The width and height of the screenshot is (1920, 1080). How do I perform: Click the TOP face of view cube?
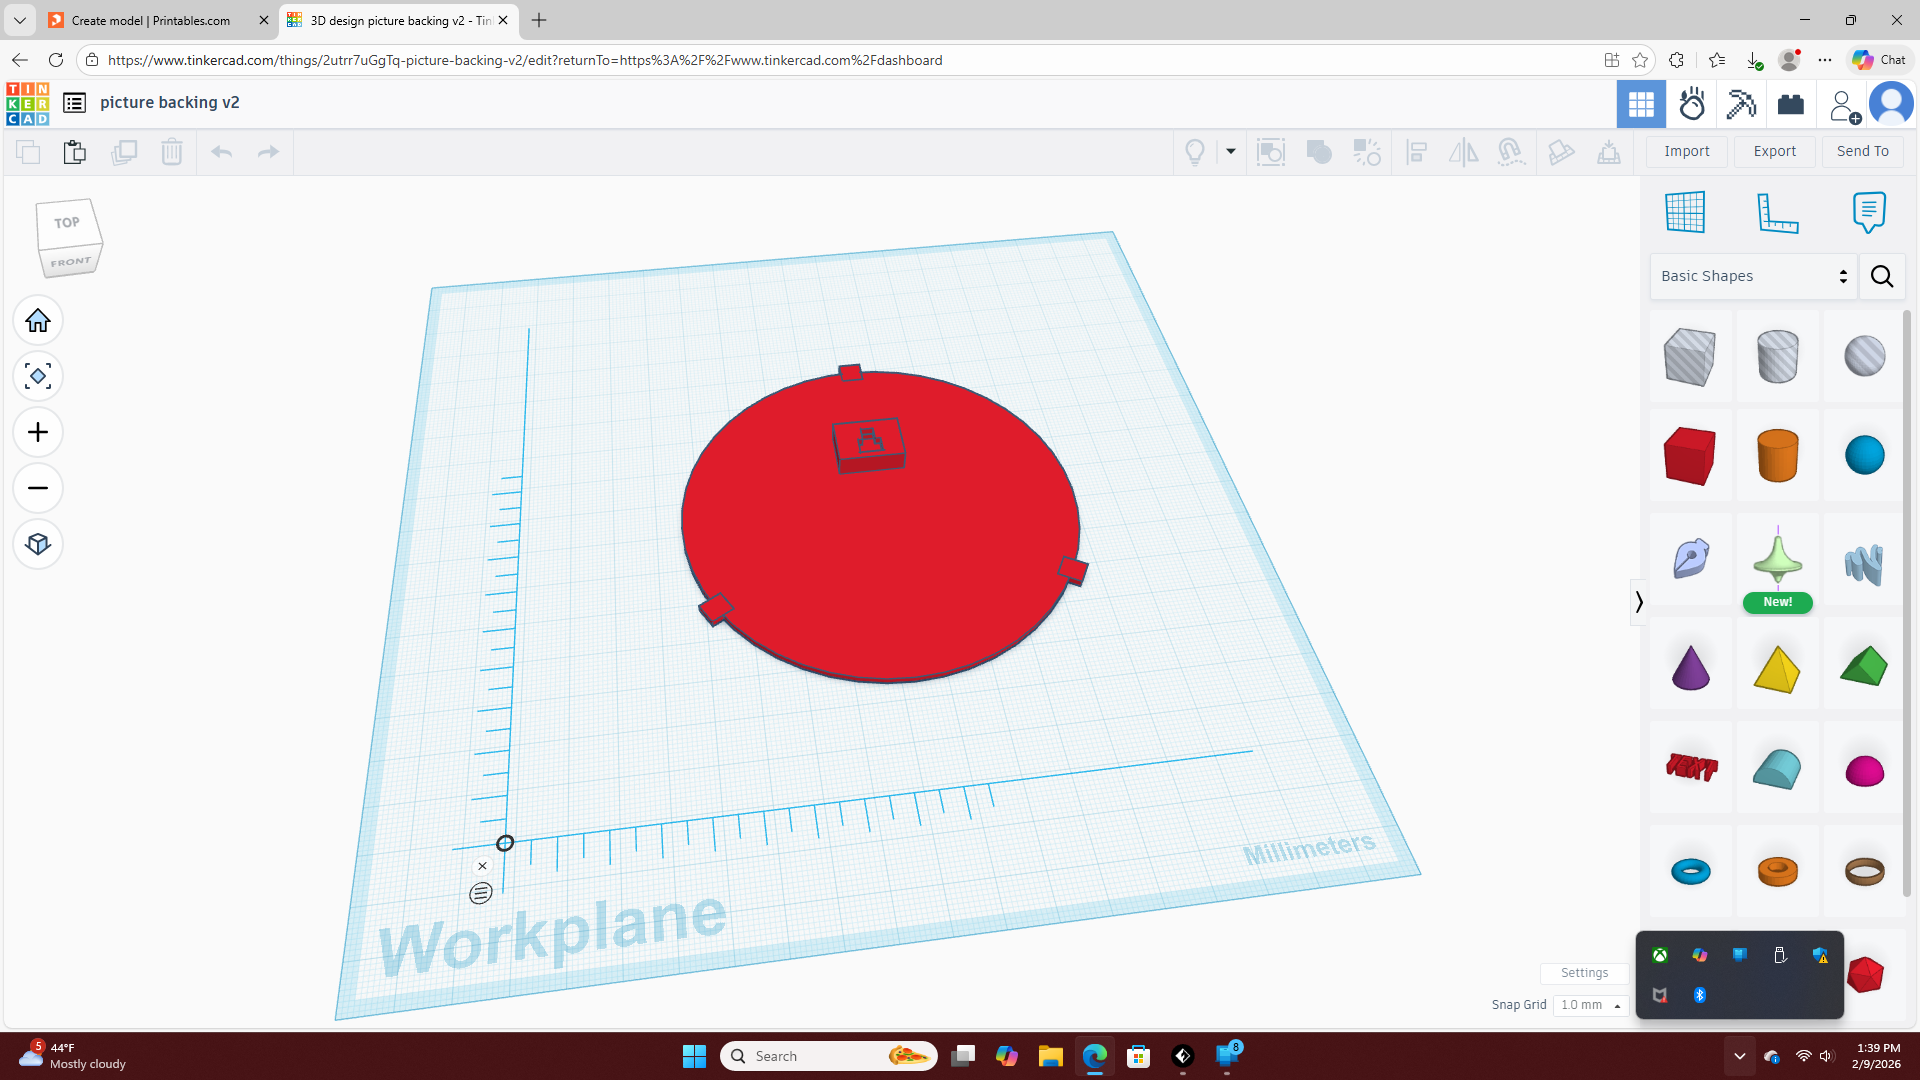tap(67, 223)
